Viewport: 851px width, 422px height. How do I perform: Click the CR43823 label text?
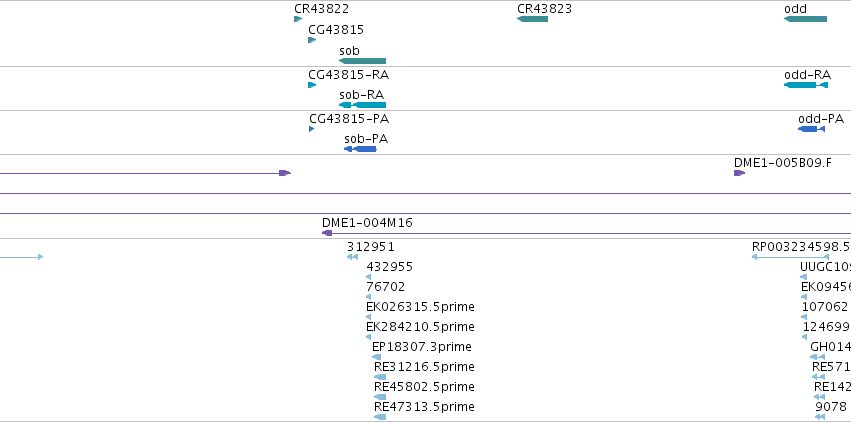pos(544,9)
